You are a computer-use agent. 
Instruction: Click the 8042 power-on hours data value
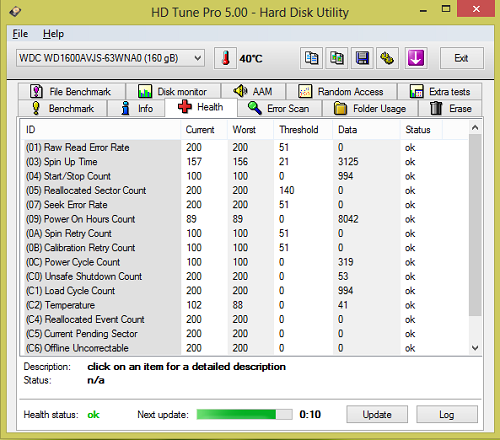point(348,219)
